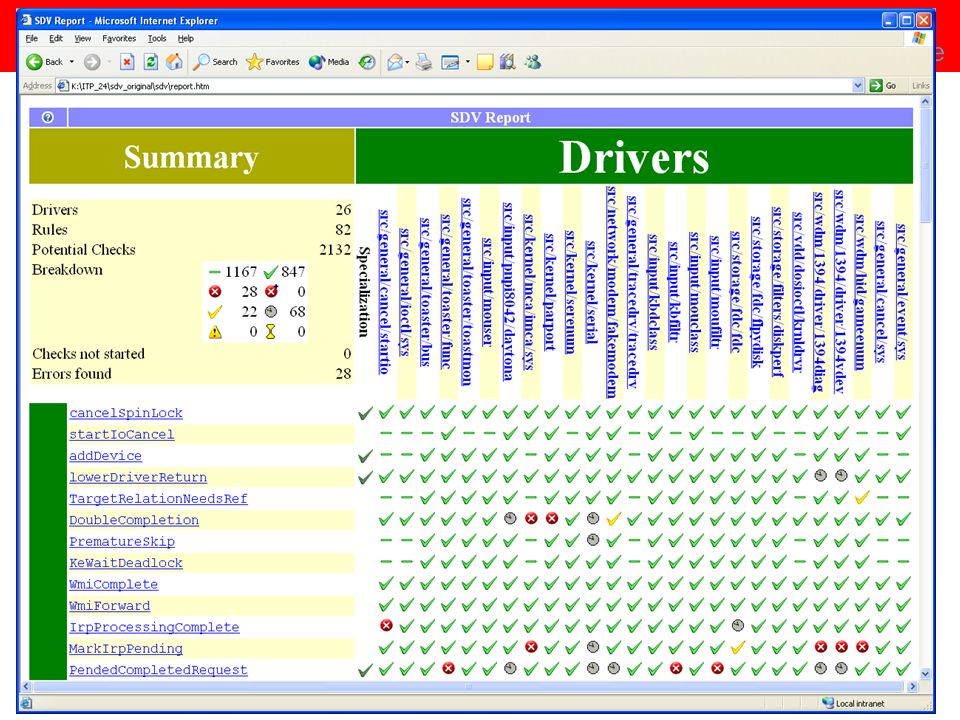This screenshot has height=720, width=960.
Task: Open the lowerDriverReturn rule link
Action: pyautogui.click(x=138, y=478)
